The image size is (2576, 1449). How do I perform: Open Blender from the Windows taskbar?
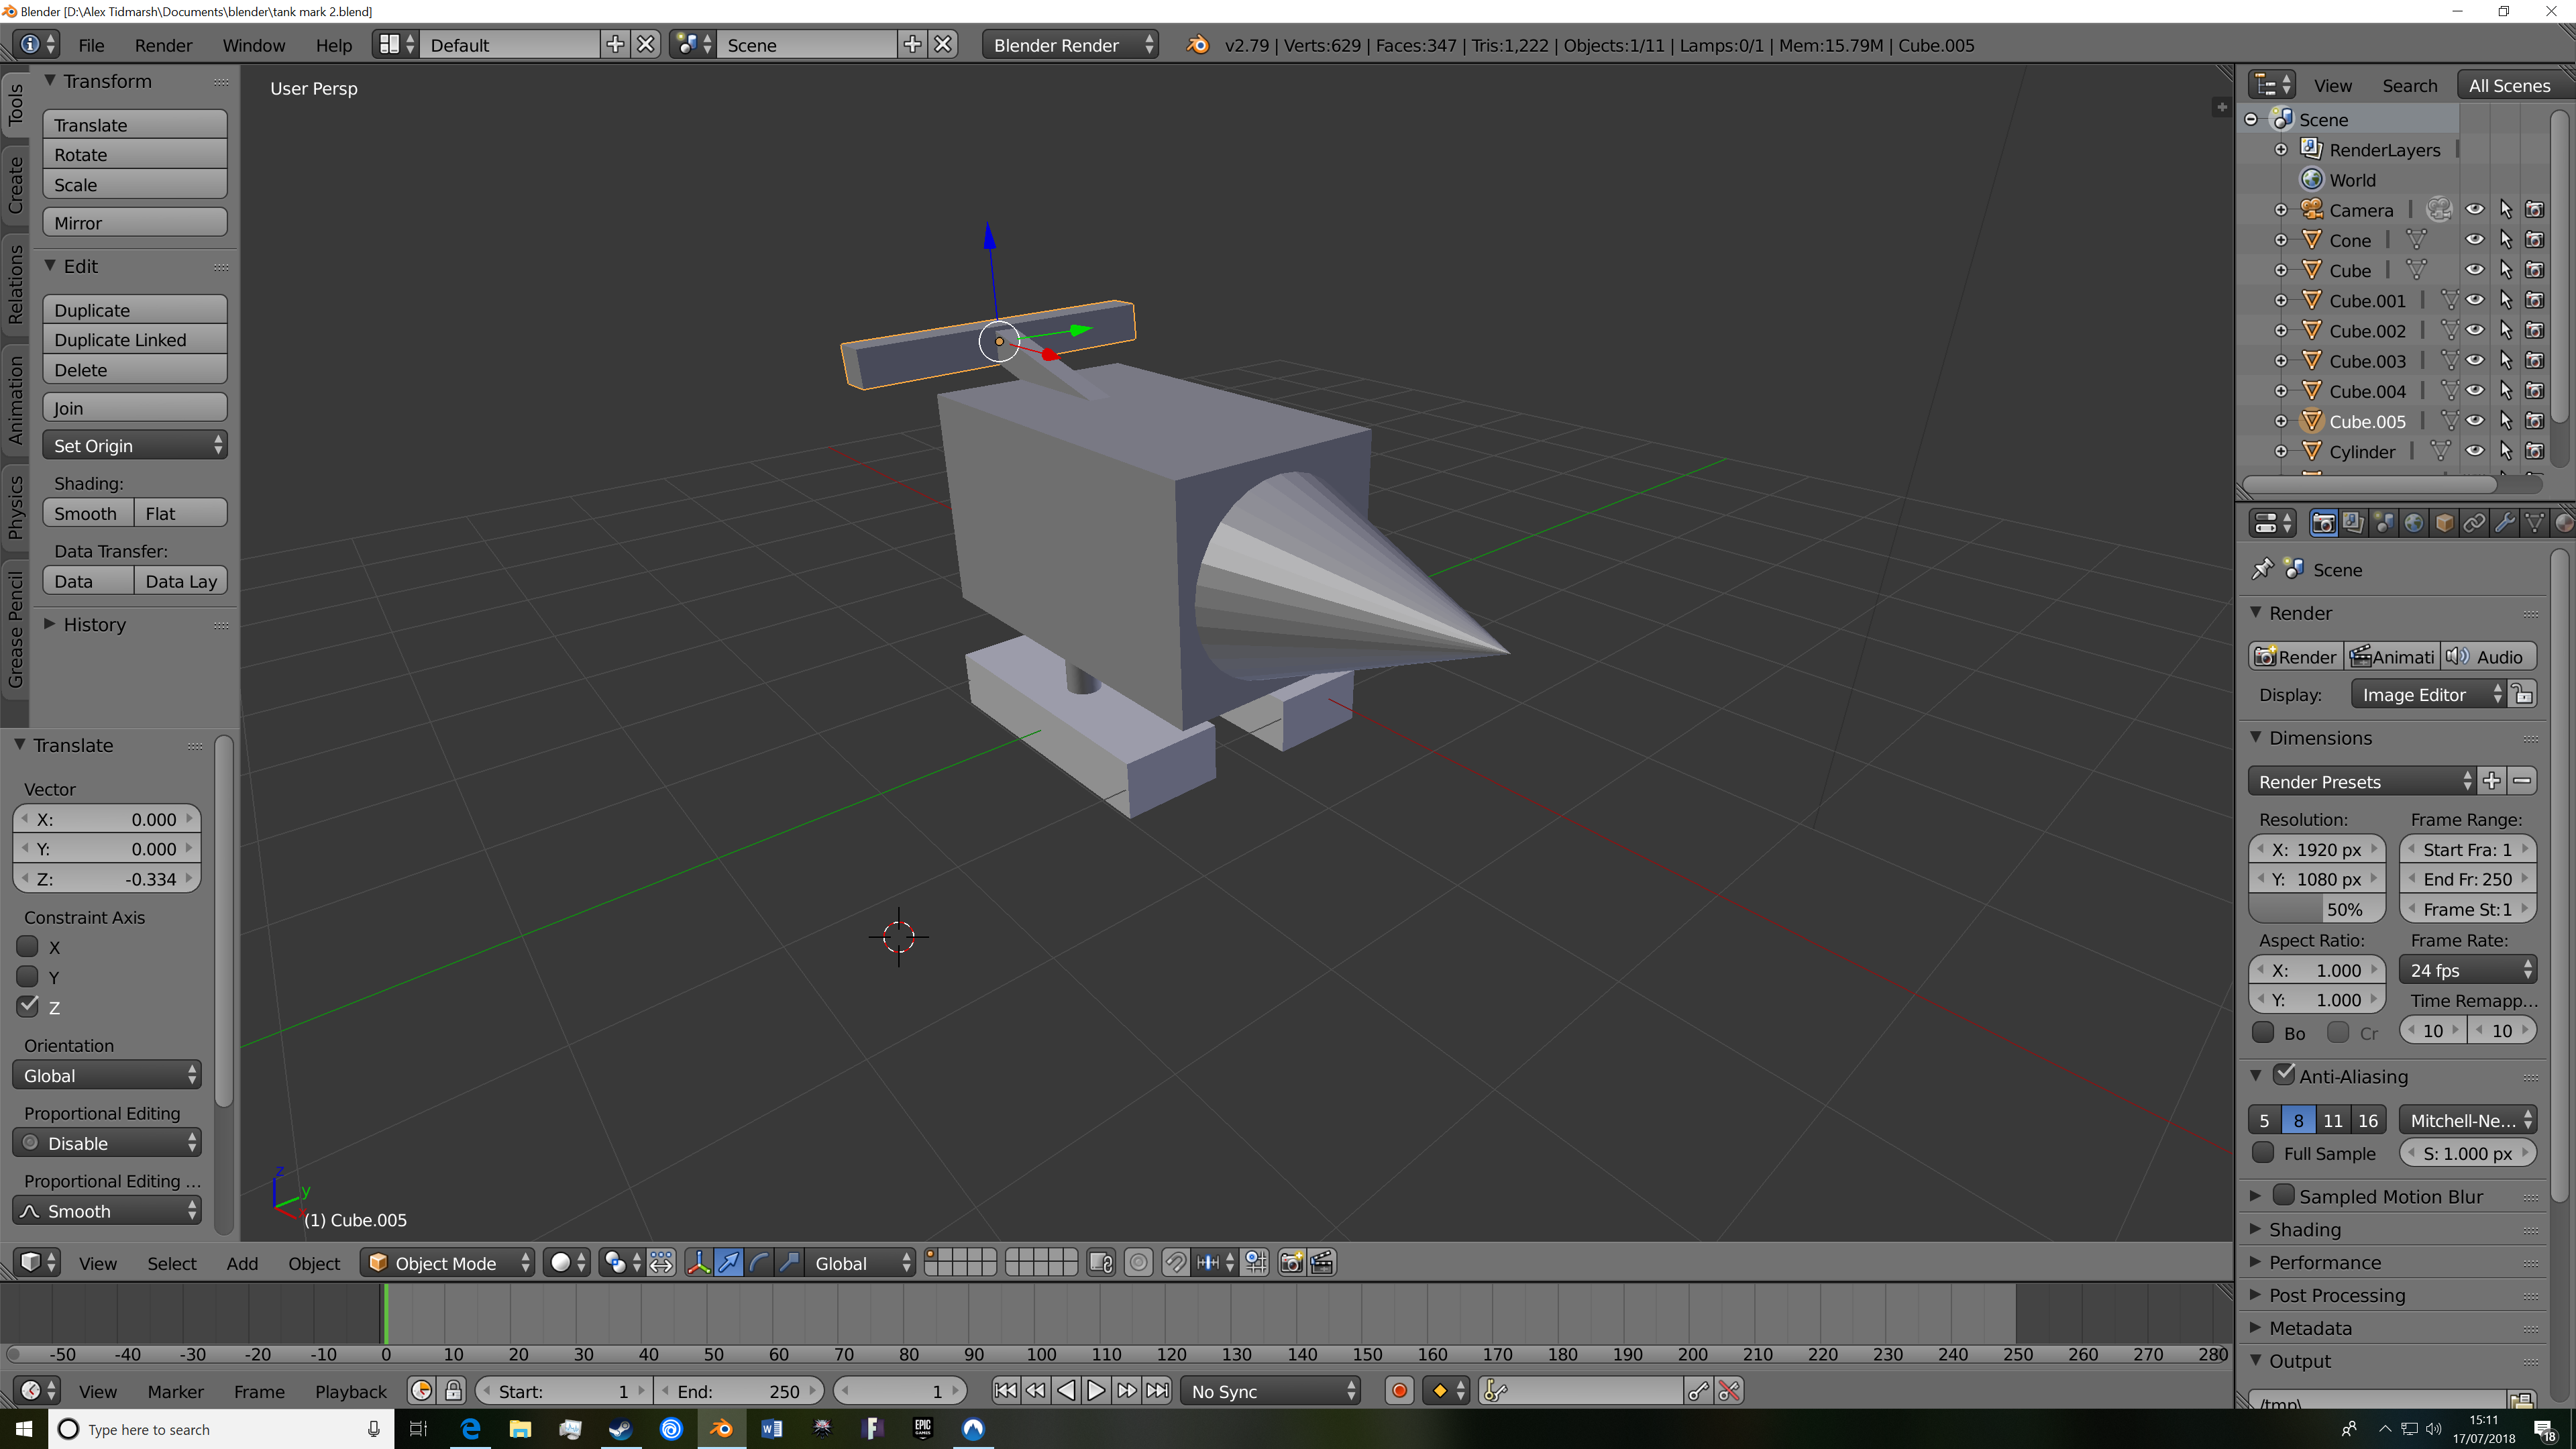[721, 1429]
